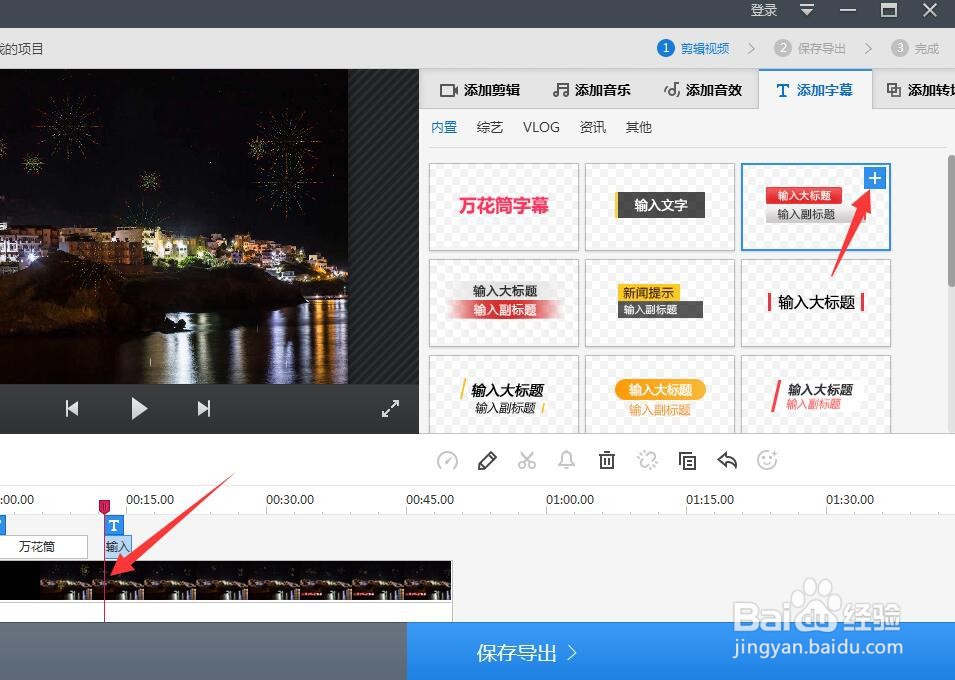Viewport: 955px width, 680px height.
Task: Duplicate the clip with the copy icon
Action: click(x=687, y=460)
